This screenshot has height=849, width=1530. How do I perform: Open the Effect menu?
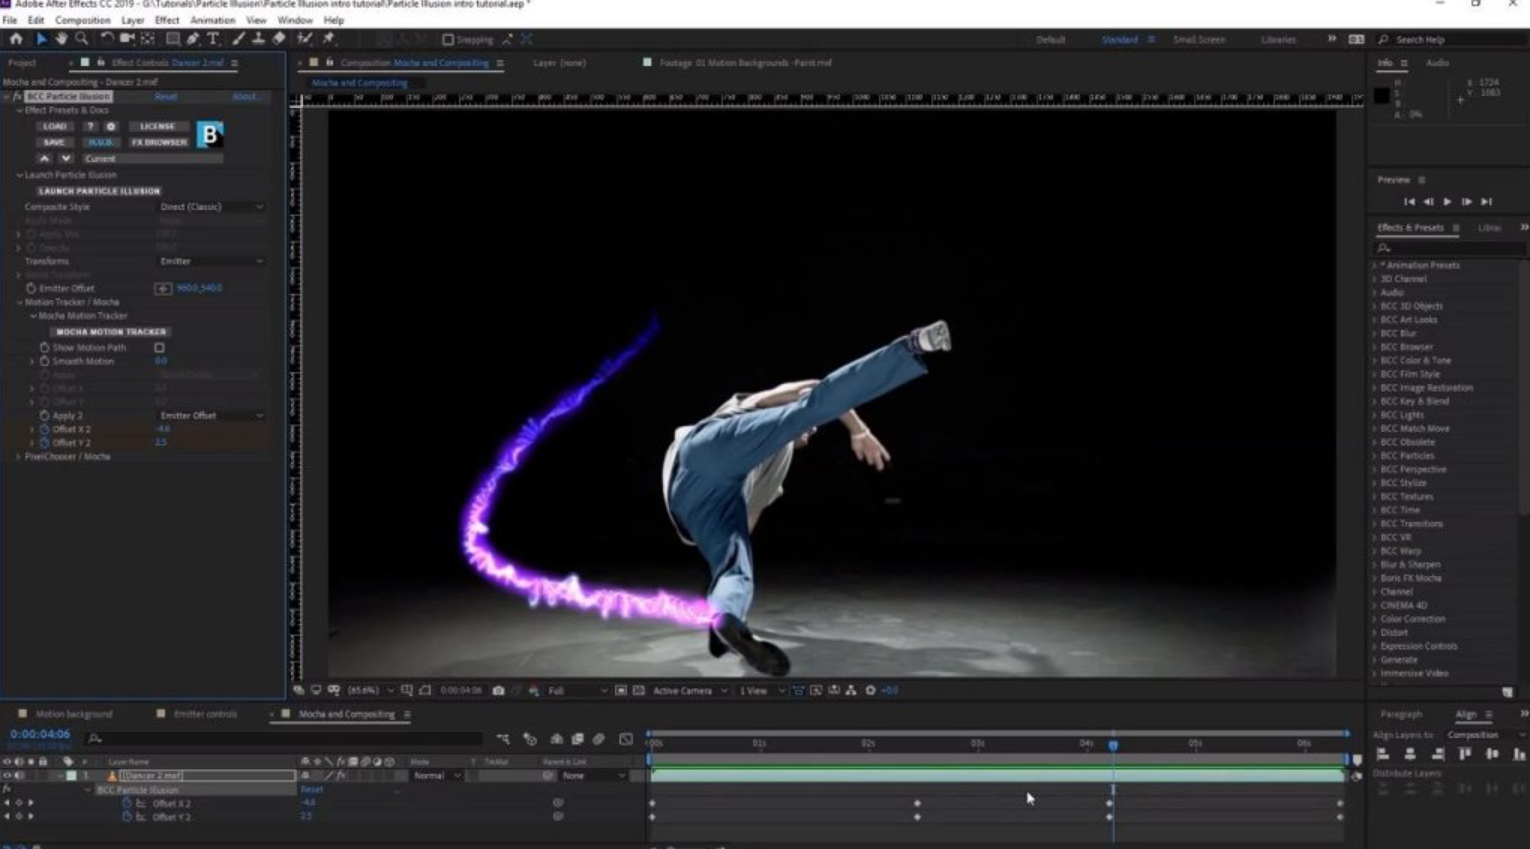(167, 20)
